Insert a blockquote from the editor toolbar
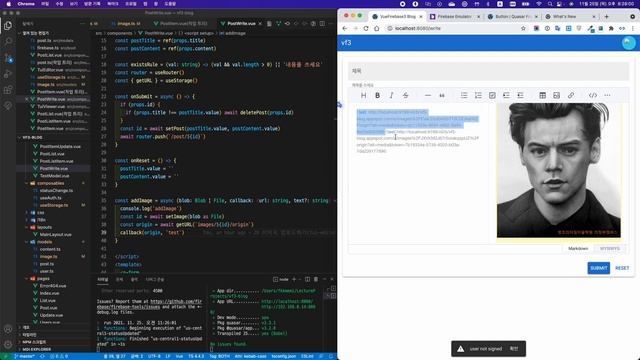The width and height of the screenshot is (640, 360). [442, 95]
